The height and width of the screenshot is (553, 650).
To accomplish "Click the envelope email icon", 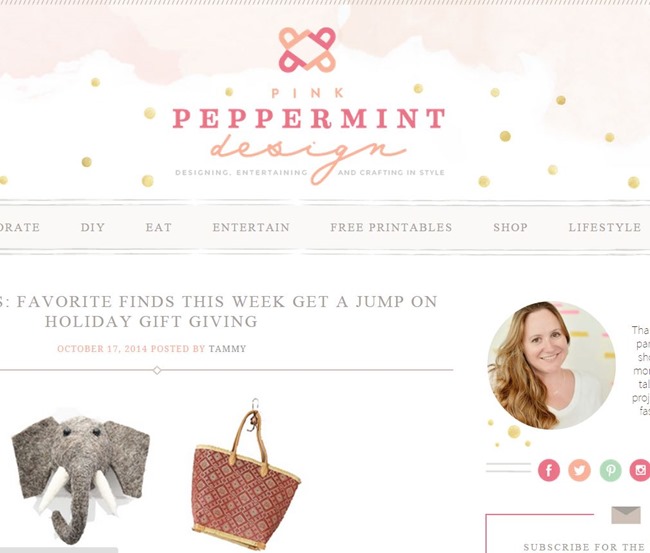I will (626, 515).
